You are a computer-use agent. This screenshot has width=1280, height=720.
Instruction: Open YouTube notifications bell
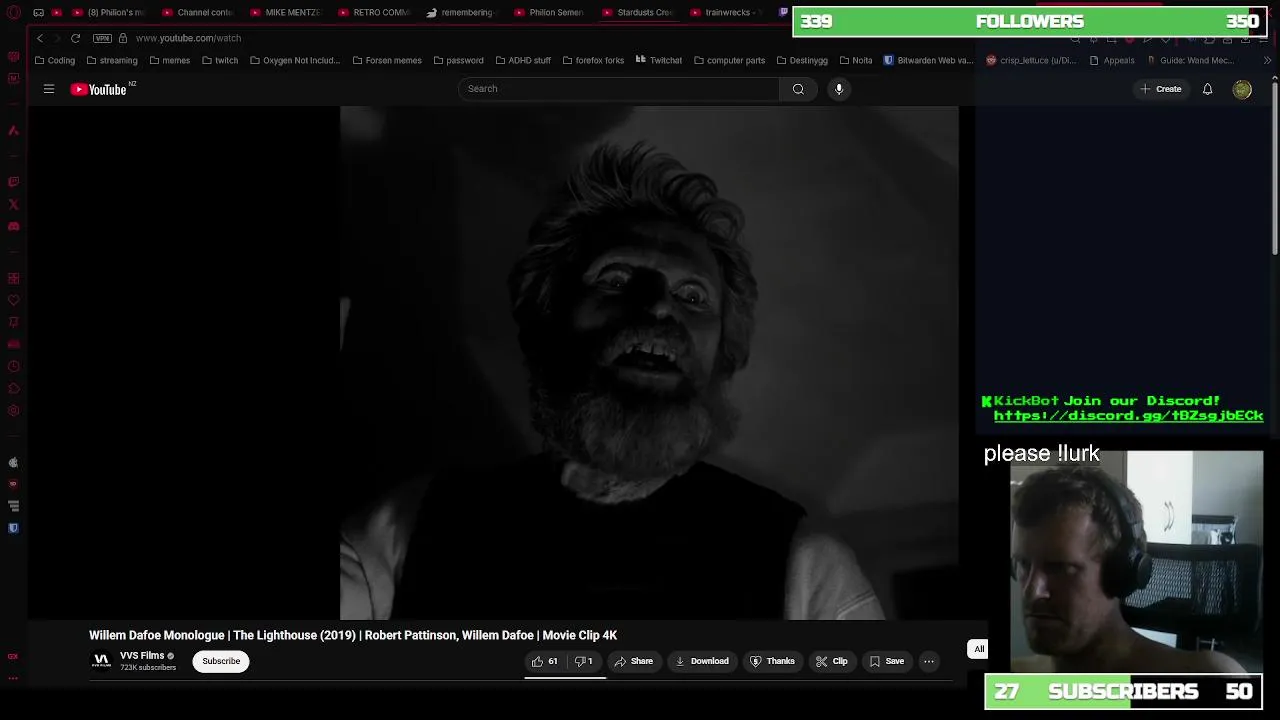point(1207,89)
